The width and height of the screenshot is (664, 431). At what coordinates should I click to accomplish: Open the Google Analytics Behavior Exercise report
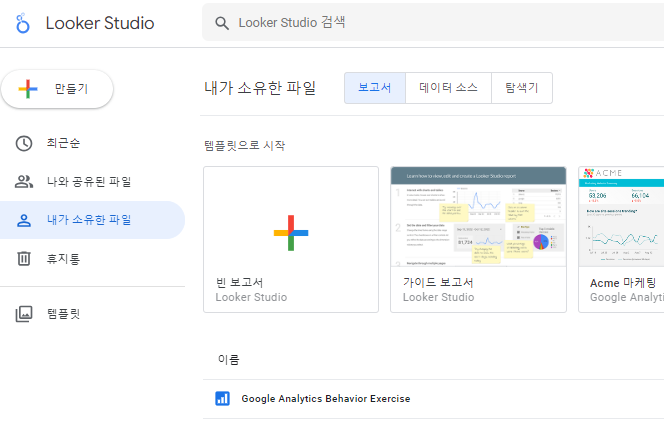coord(433,399)
